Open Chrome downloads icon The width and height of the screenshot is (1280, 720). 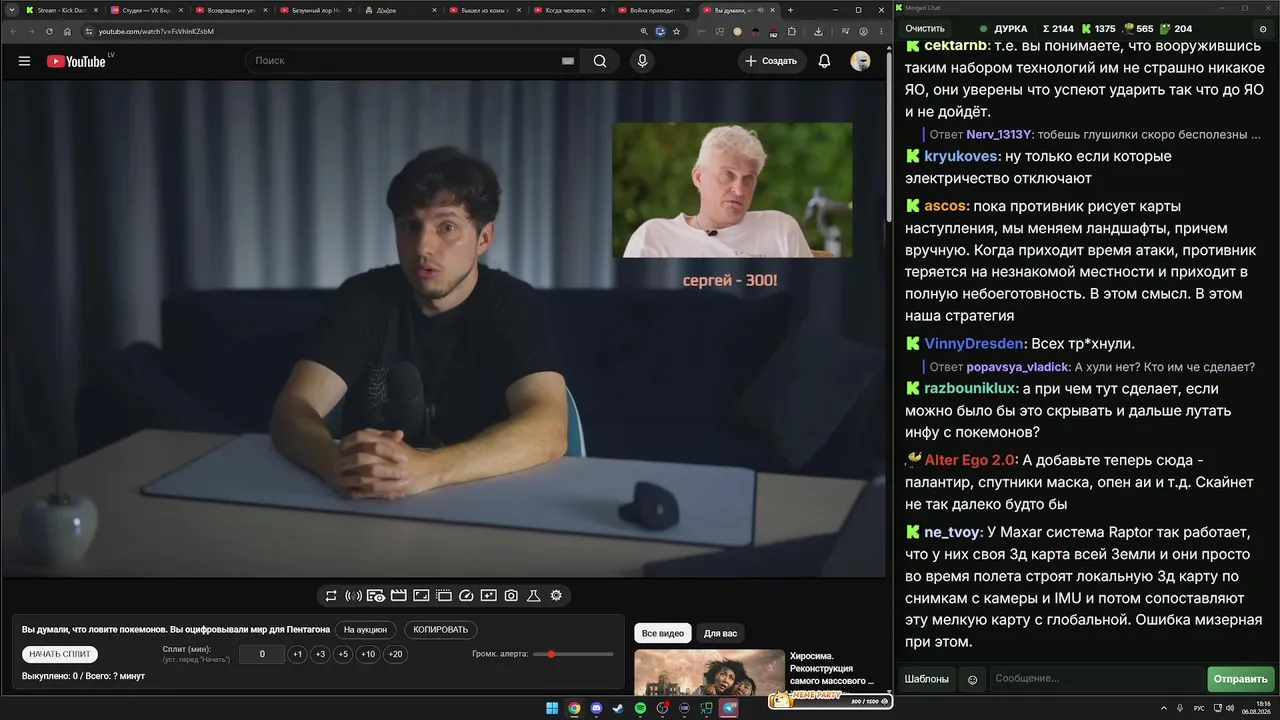click(x=818, y=31)
